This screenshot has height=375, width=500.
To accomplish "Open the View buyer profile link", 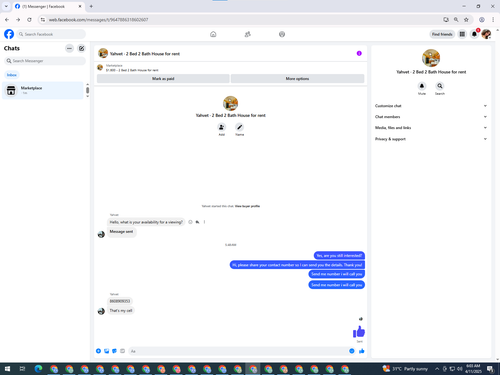I will 247,206.
